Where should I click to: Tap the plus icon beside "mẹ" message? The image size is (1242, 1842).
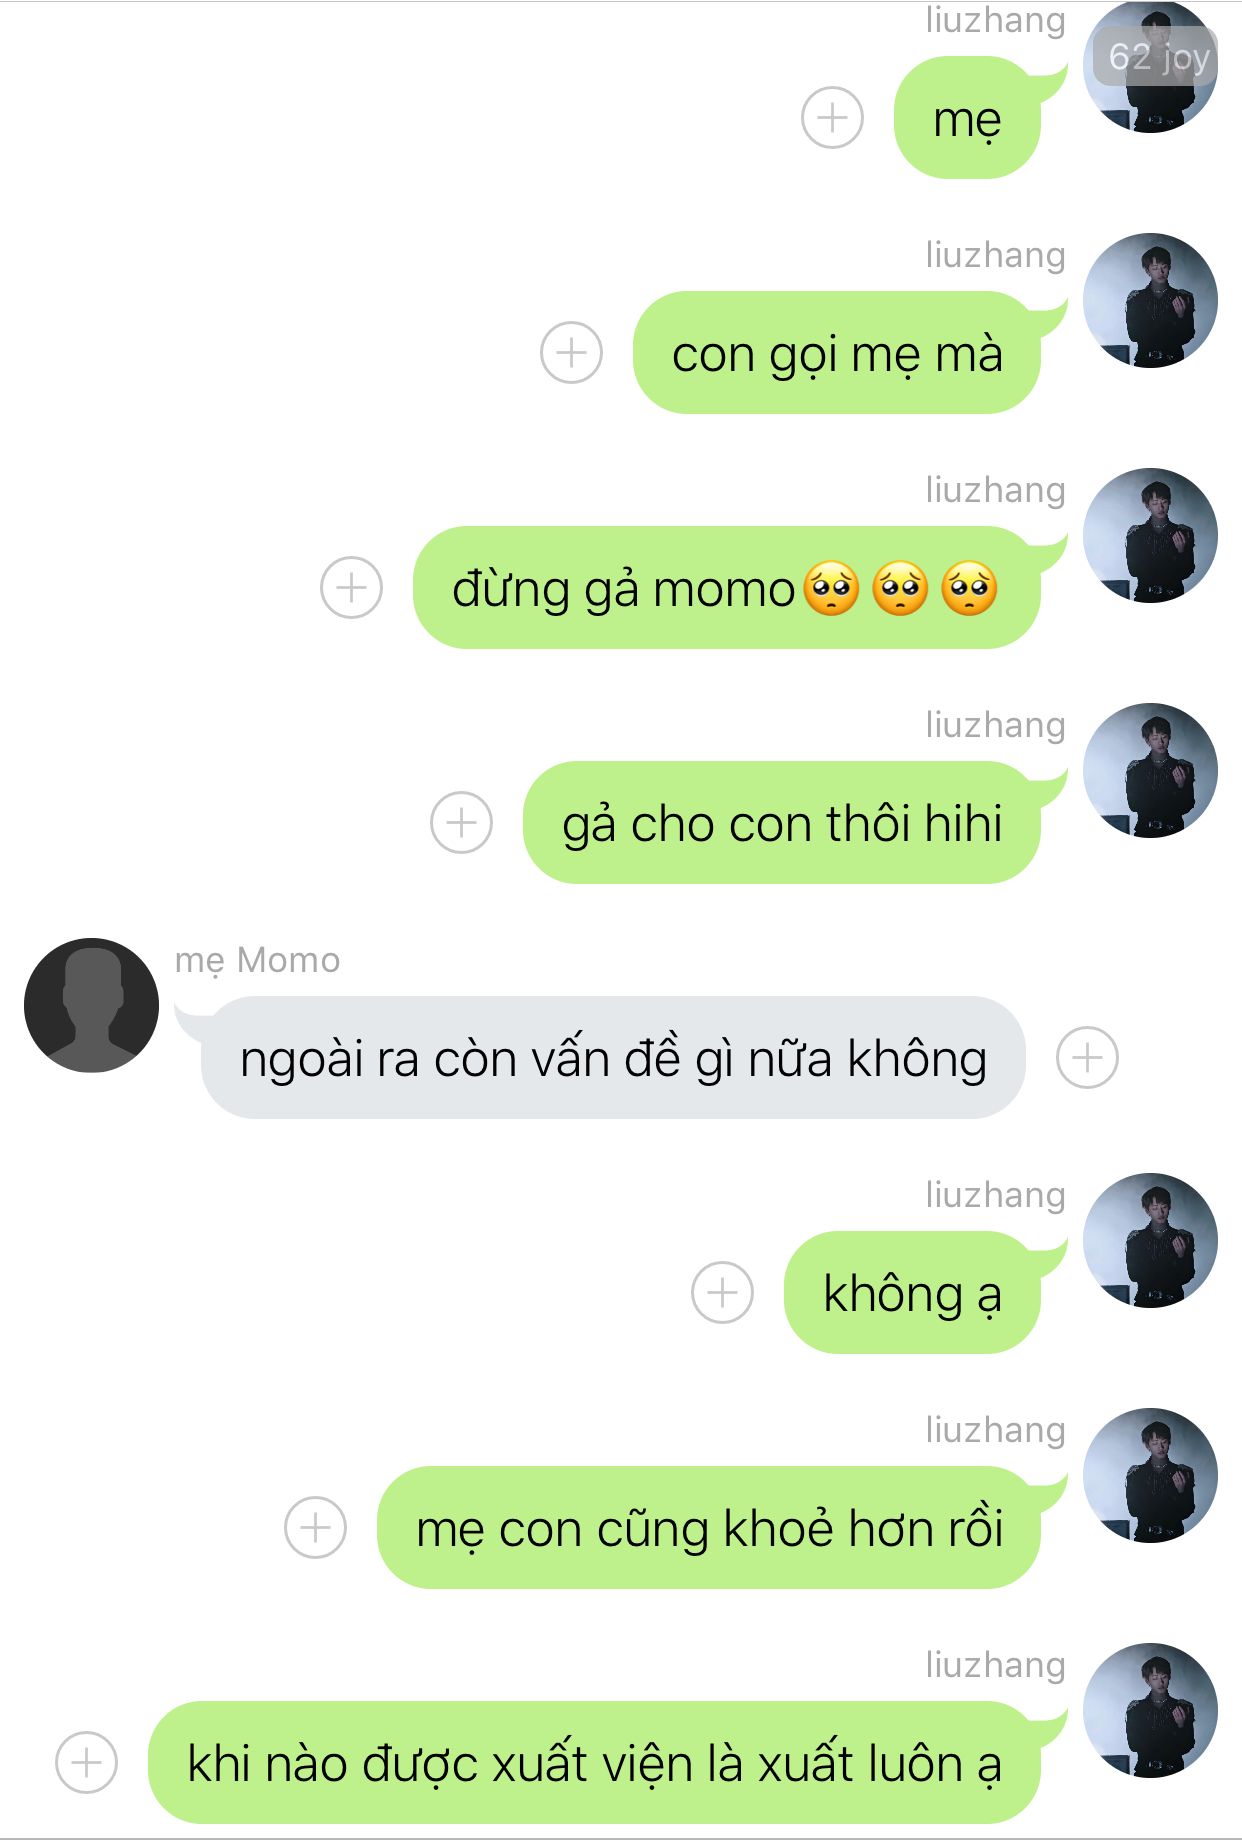point(832,118)
